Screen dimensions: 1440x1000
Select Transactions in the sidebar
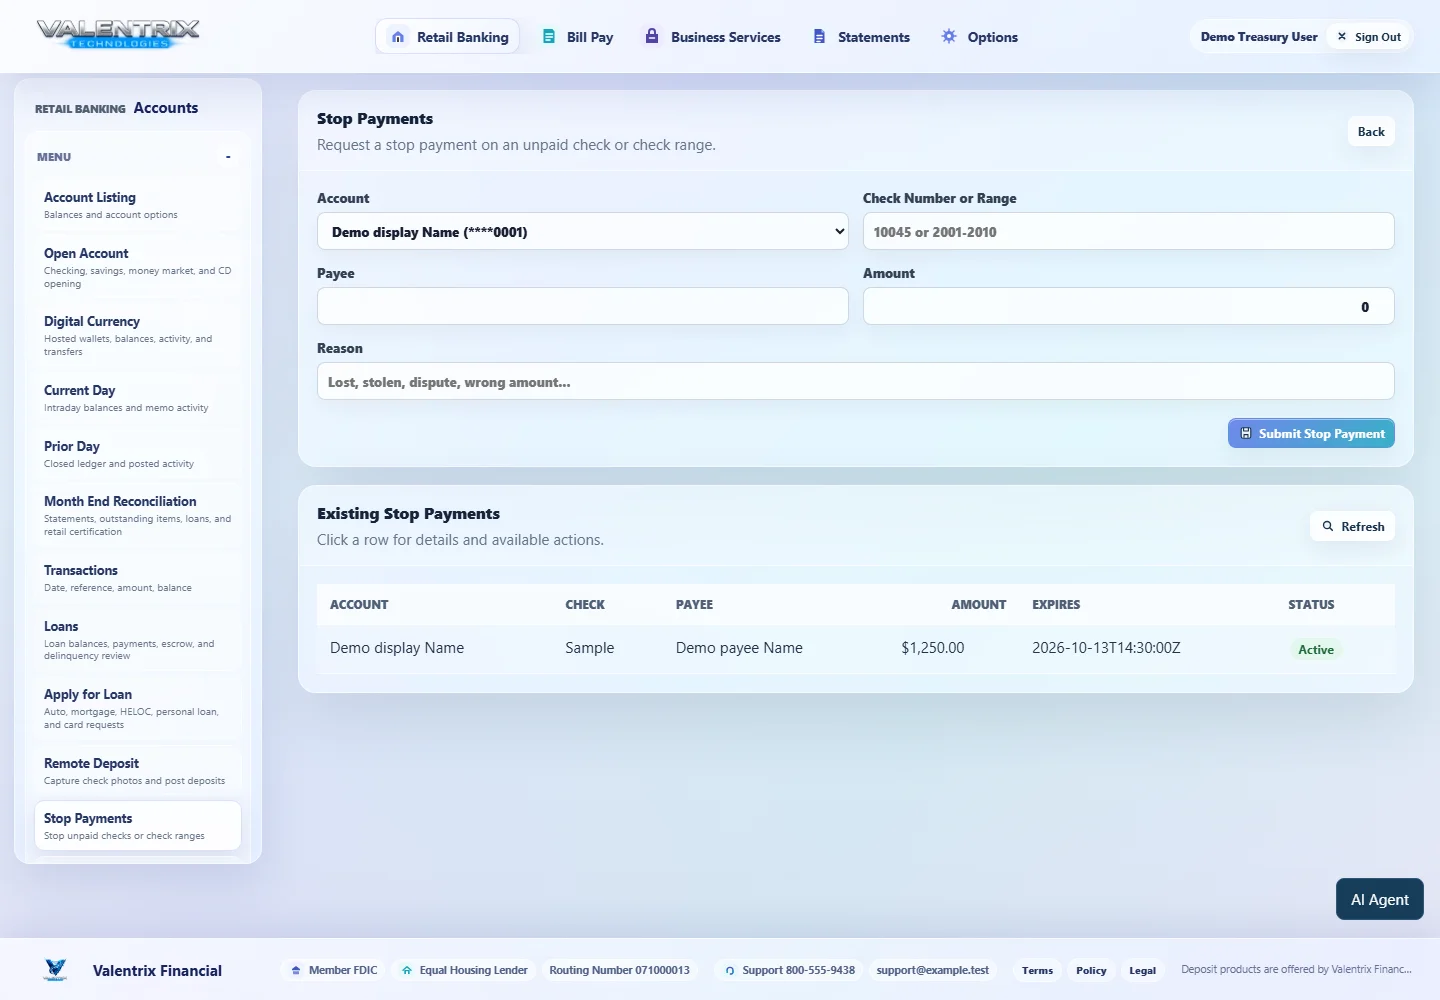(x=138, y=578)
